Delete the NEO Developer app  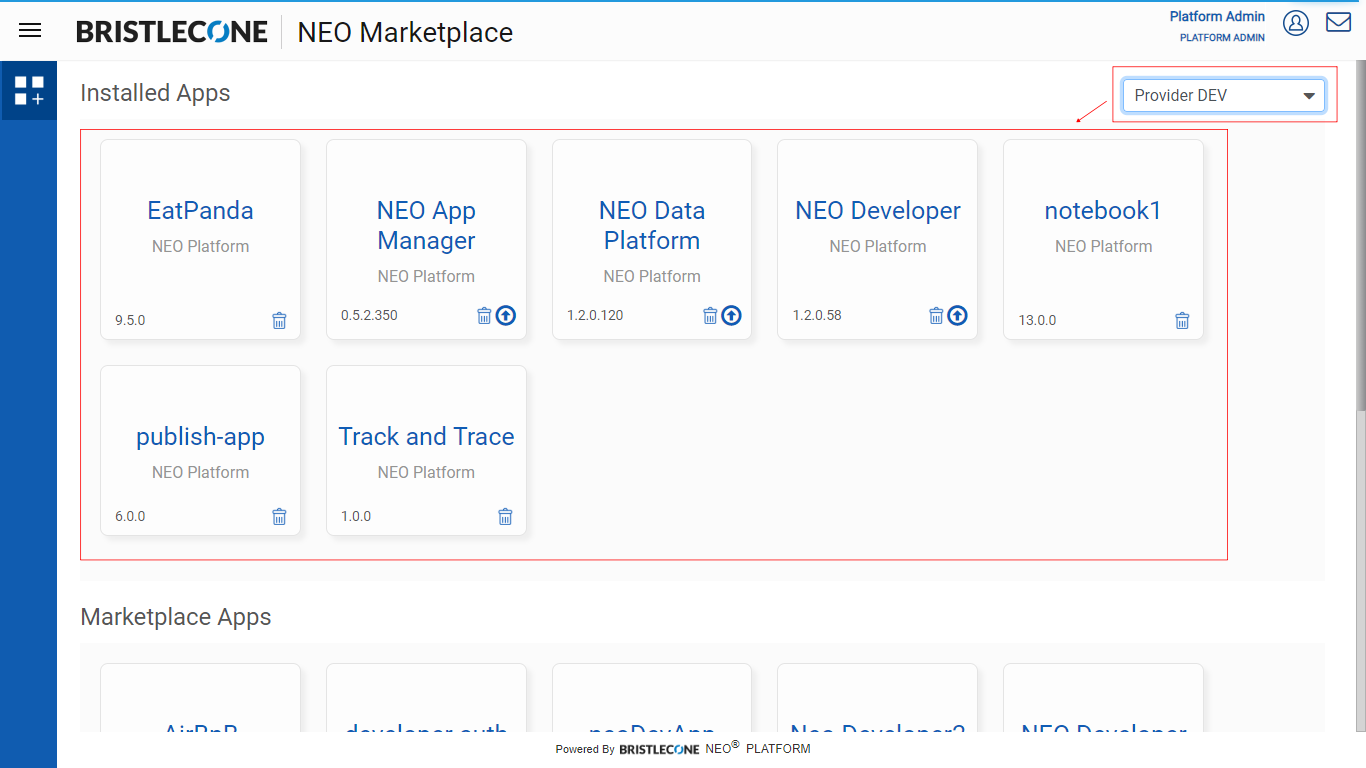click(x=936, y=315)
